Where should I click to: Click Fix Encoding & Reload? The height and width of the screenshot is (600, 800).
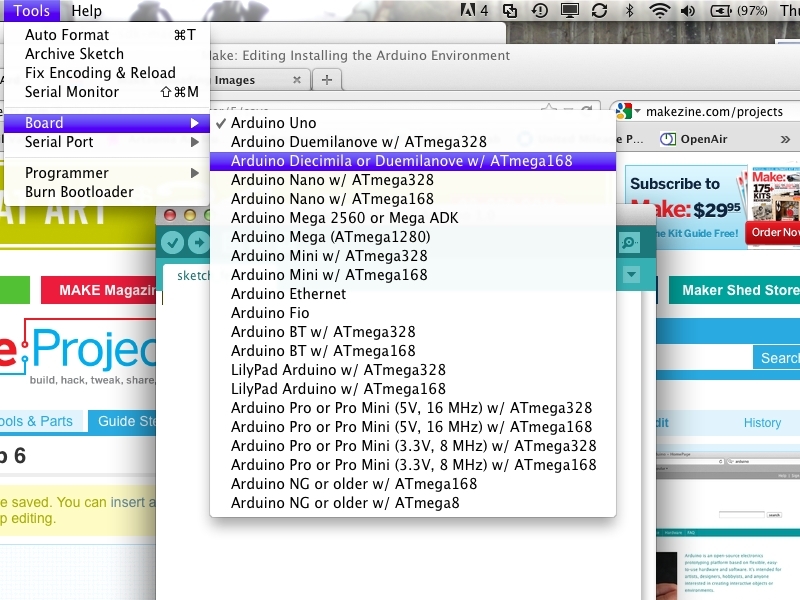pos(107,73)
